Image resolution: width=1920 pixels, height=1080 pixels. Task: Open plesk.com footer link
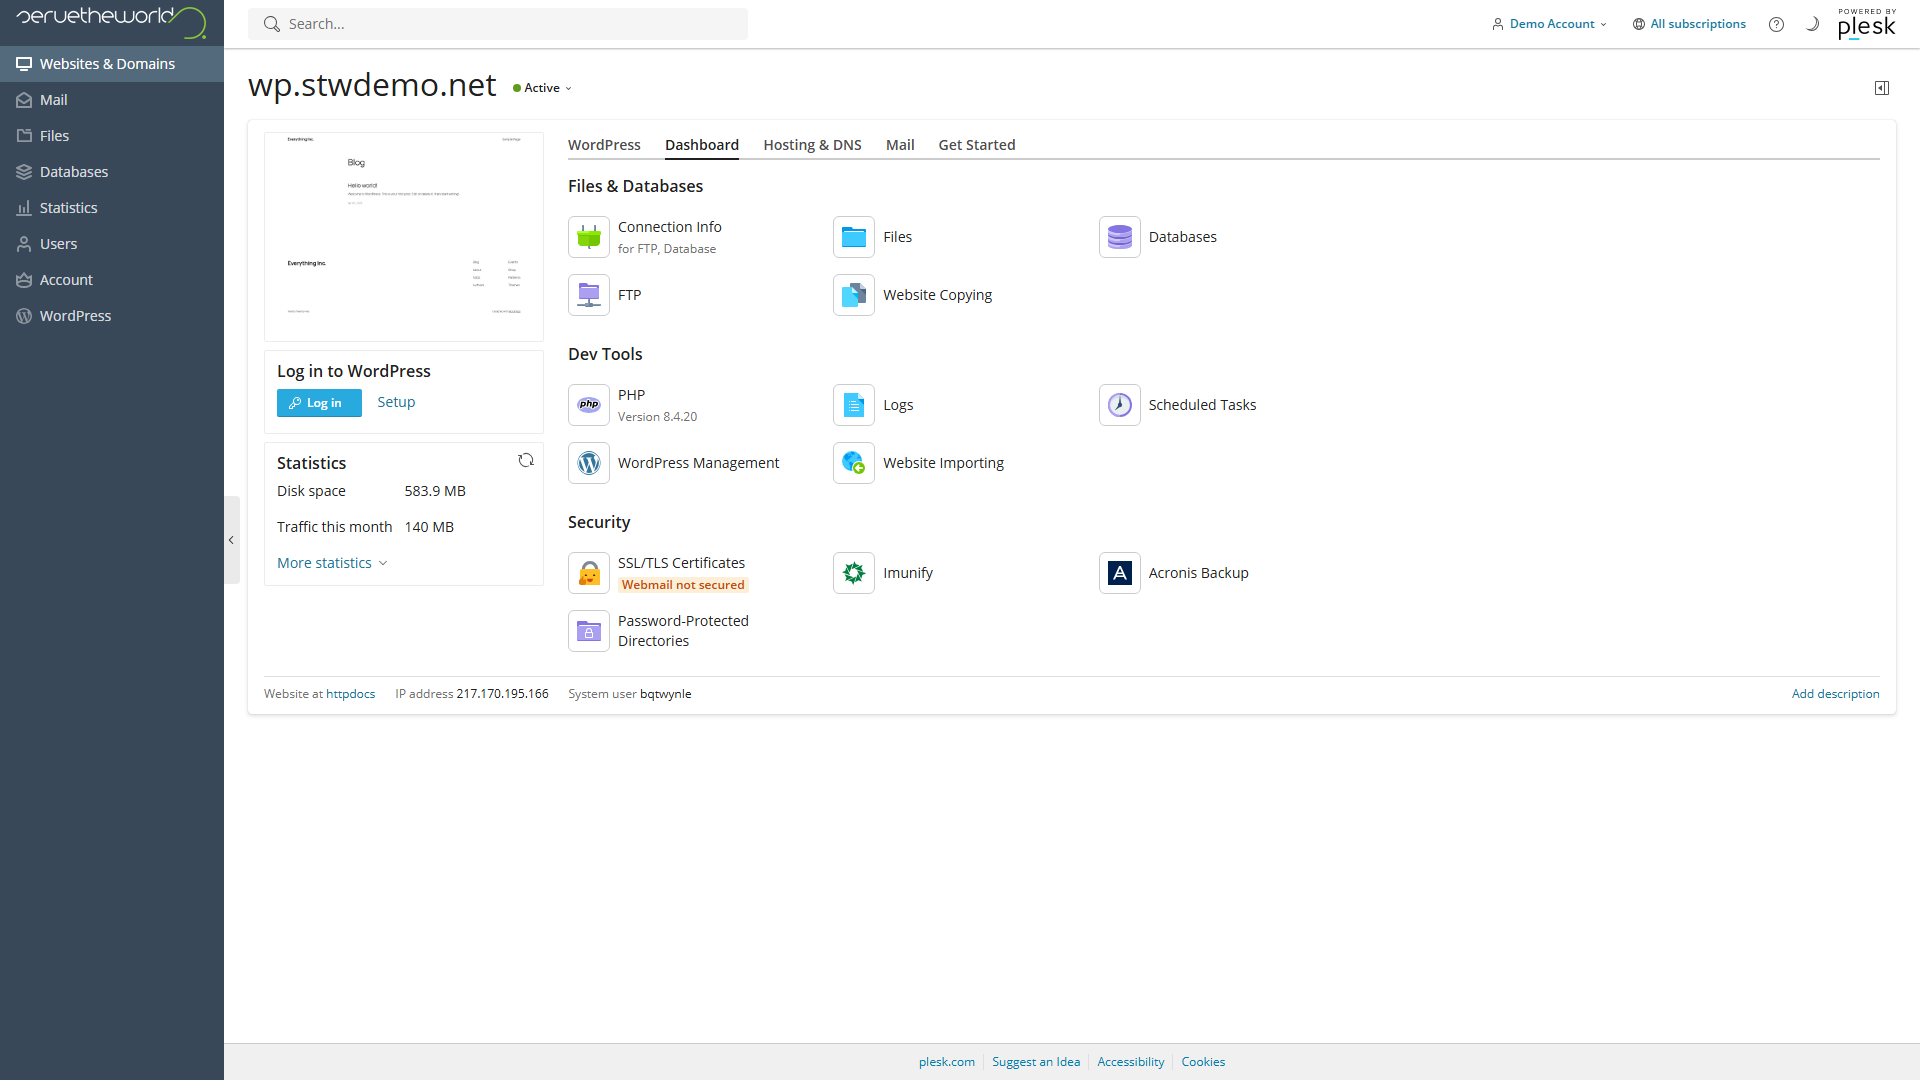(947, 1062)
